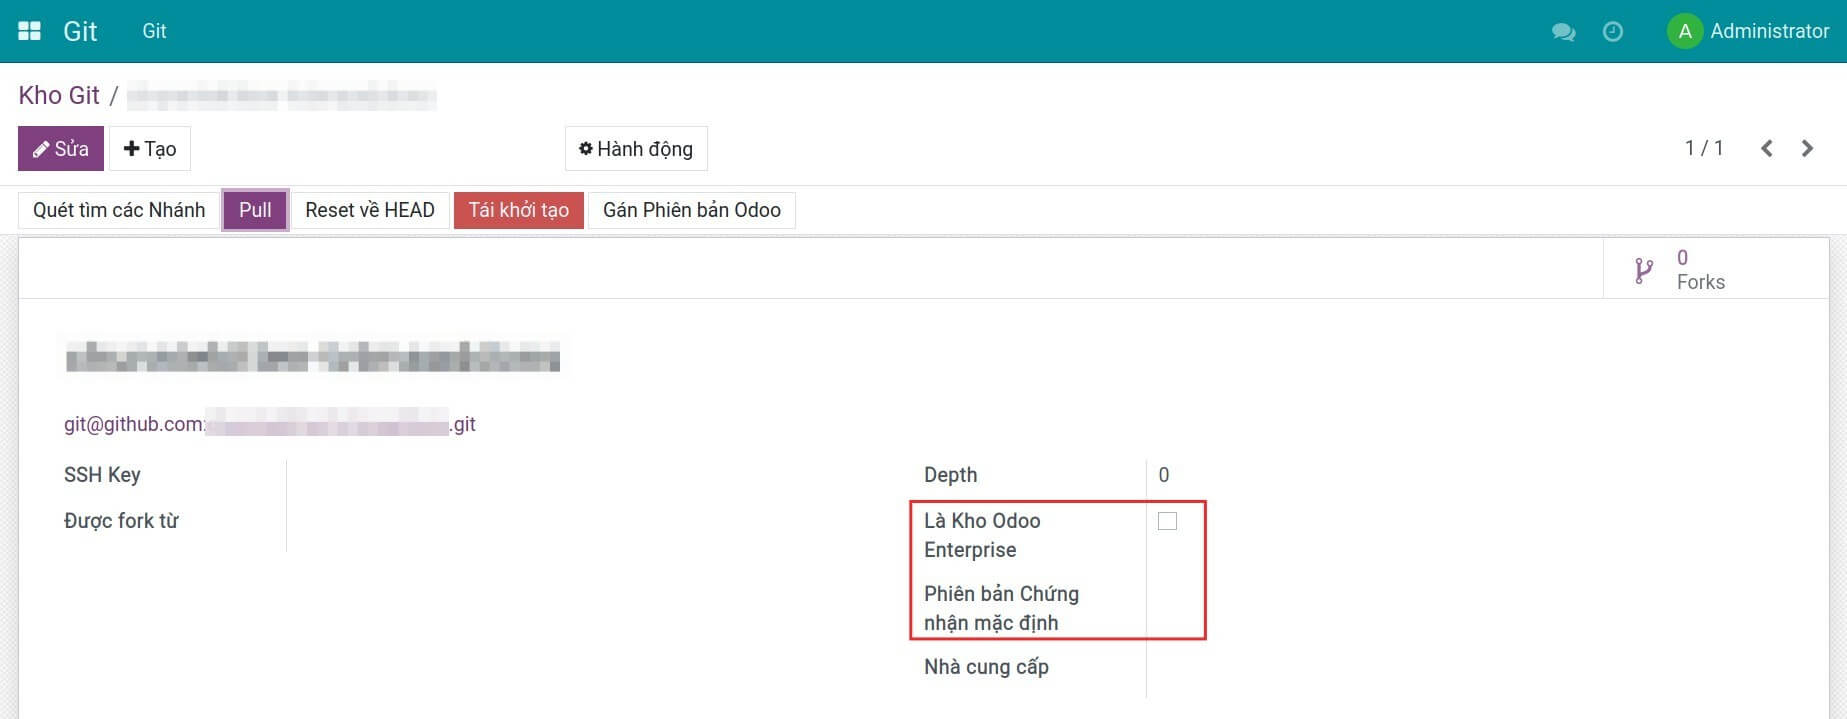Click the Tạo create button
The width and height of the screenshot is (1847, 719).
pyautogui.click(x=150, y=149)
